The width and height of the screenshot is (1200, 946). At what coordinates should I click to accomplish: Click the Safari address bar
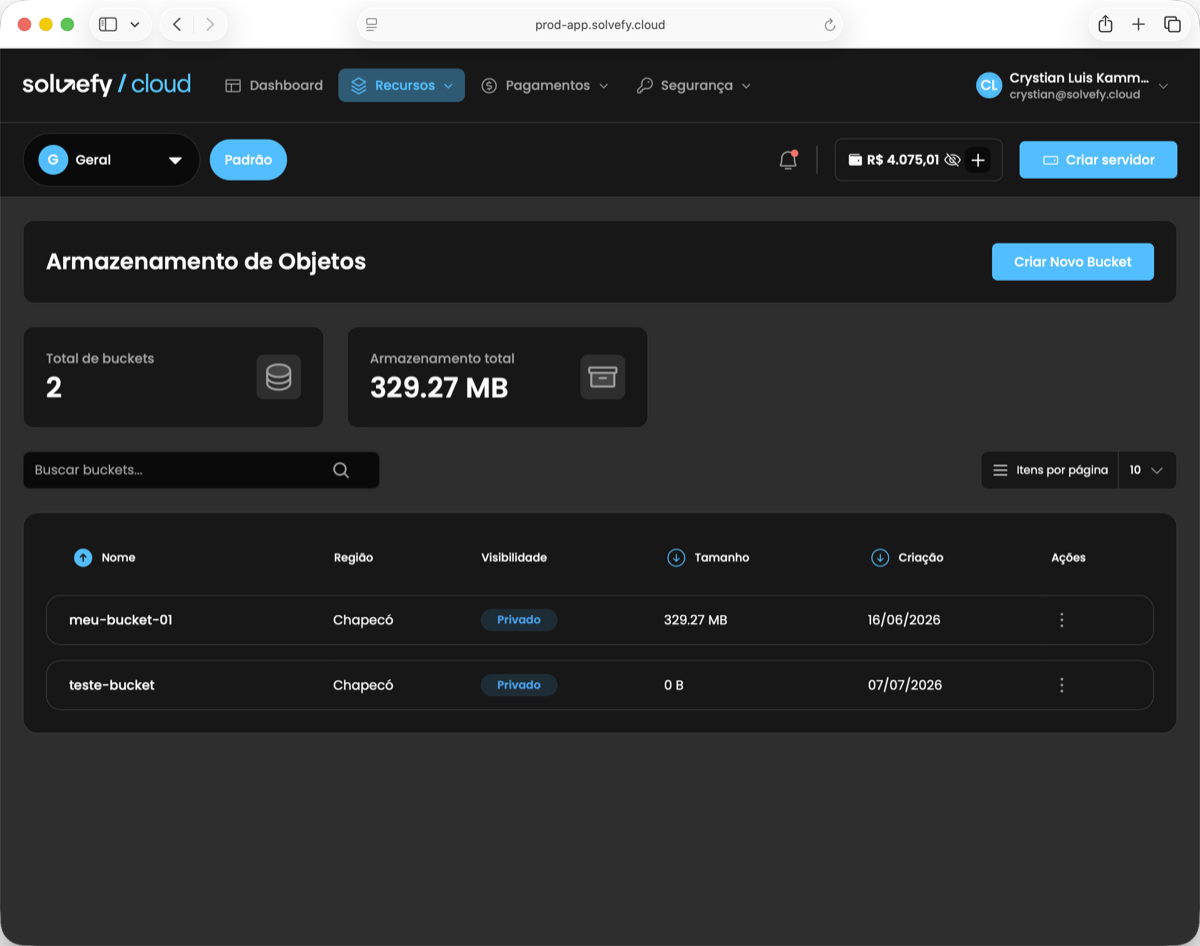(x=600, y=25)
